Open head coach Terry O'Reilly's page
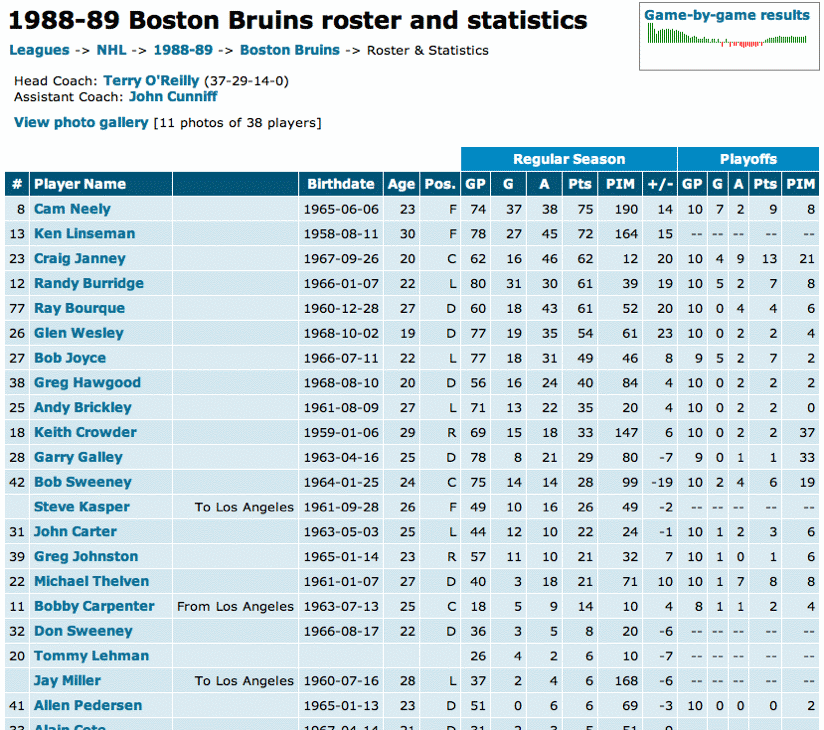Image resolution: width=824 pixels, height=730 pixels. (x=151, y=80)
